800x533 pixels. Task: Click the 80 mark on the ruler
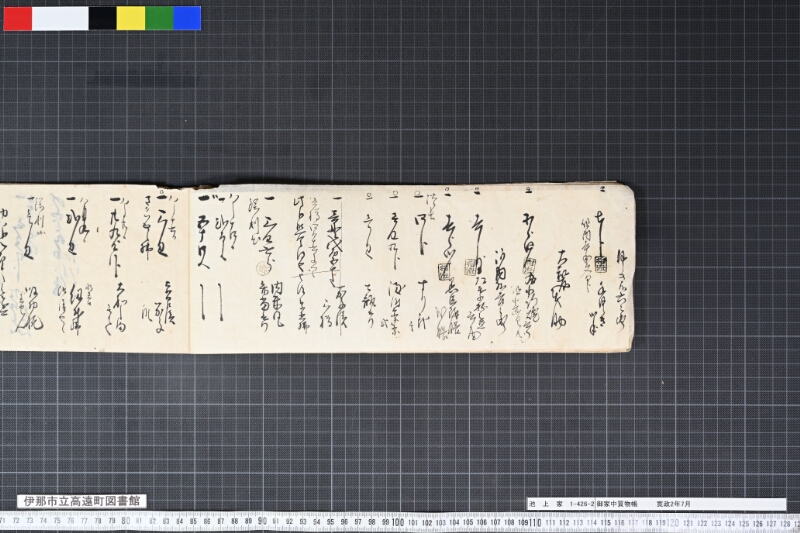(126, 521)
